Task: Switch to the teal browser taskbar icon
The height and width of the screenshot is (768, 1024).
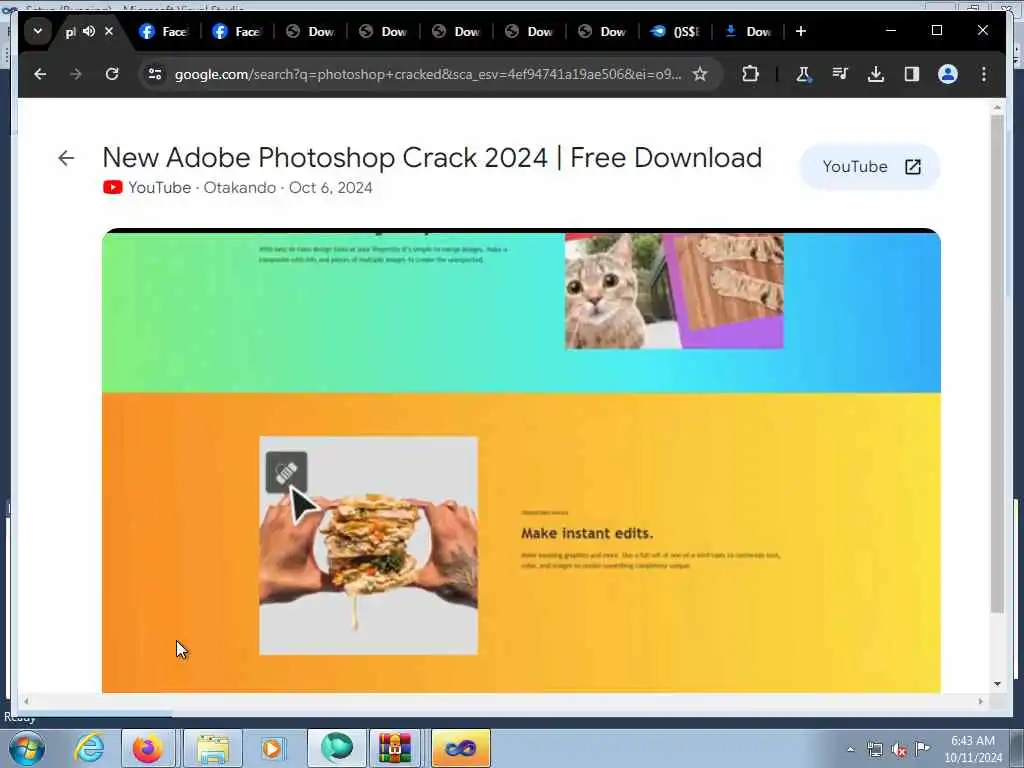Action: coord(337,748)
